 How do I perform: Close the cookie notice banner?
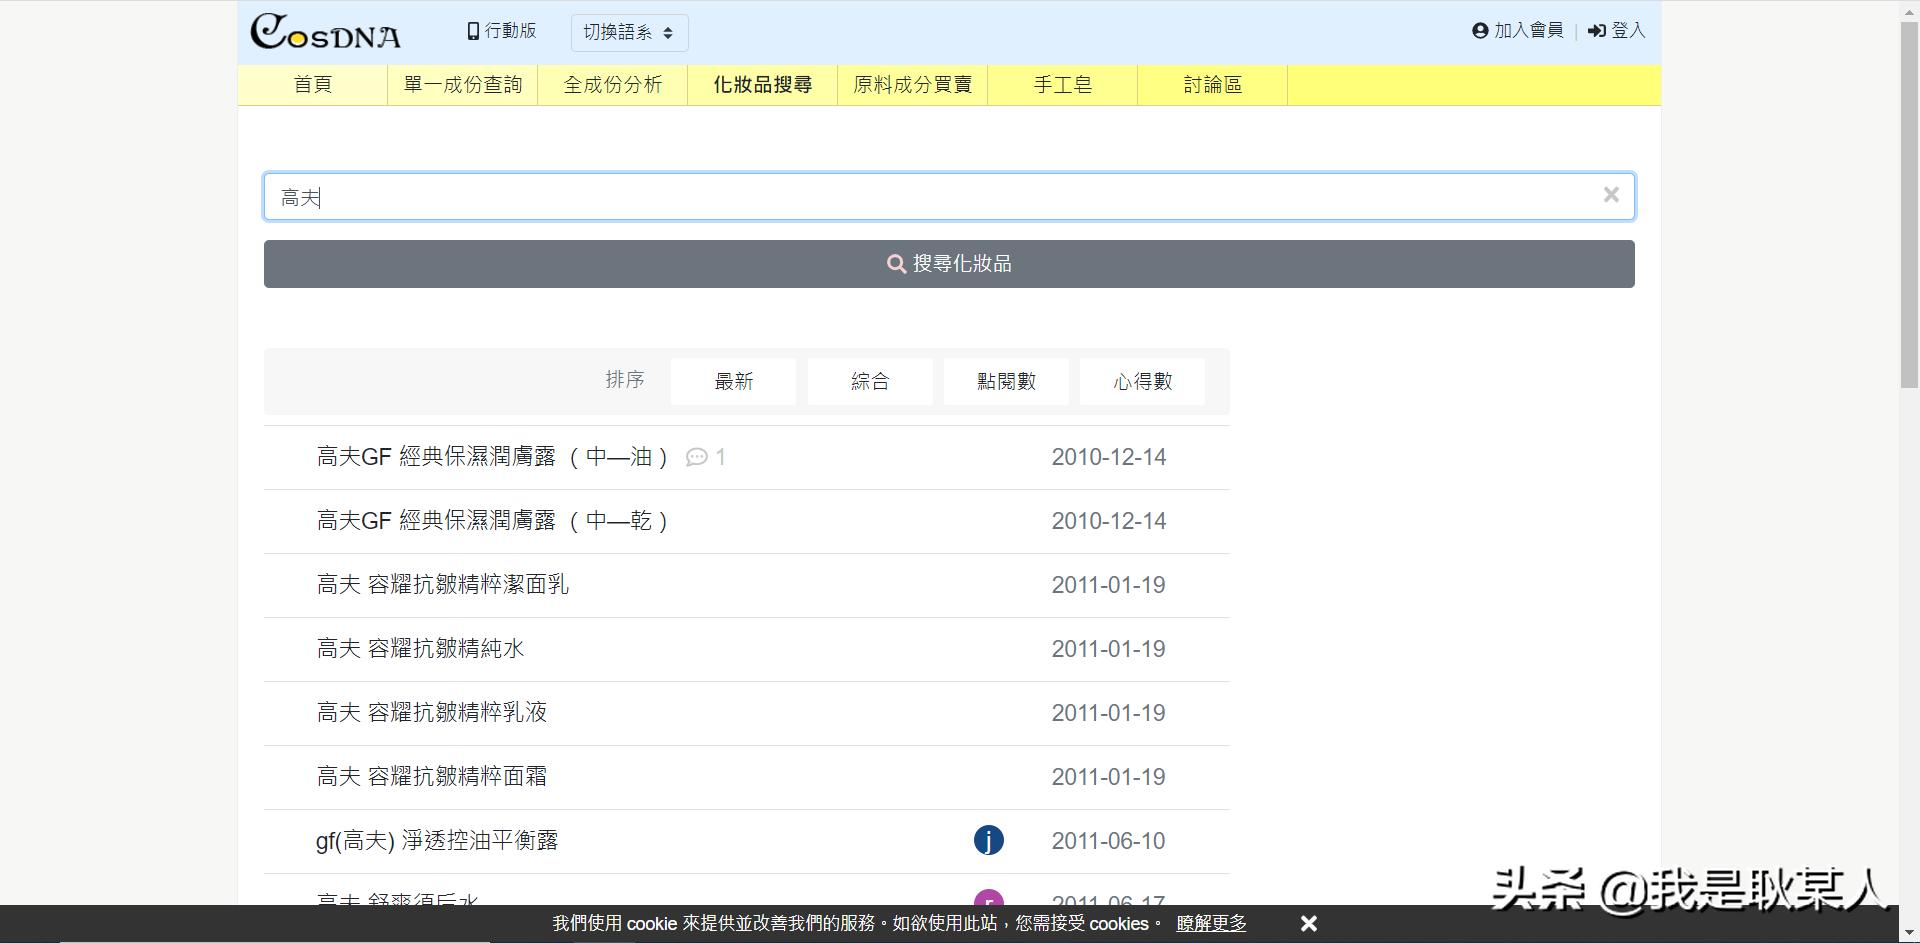(1308, 923)
